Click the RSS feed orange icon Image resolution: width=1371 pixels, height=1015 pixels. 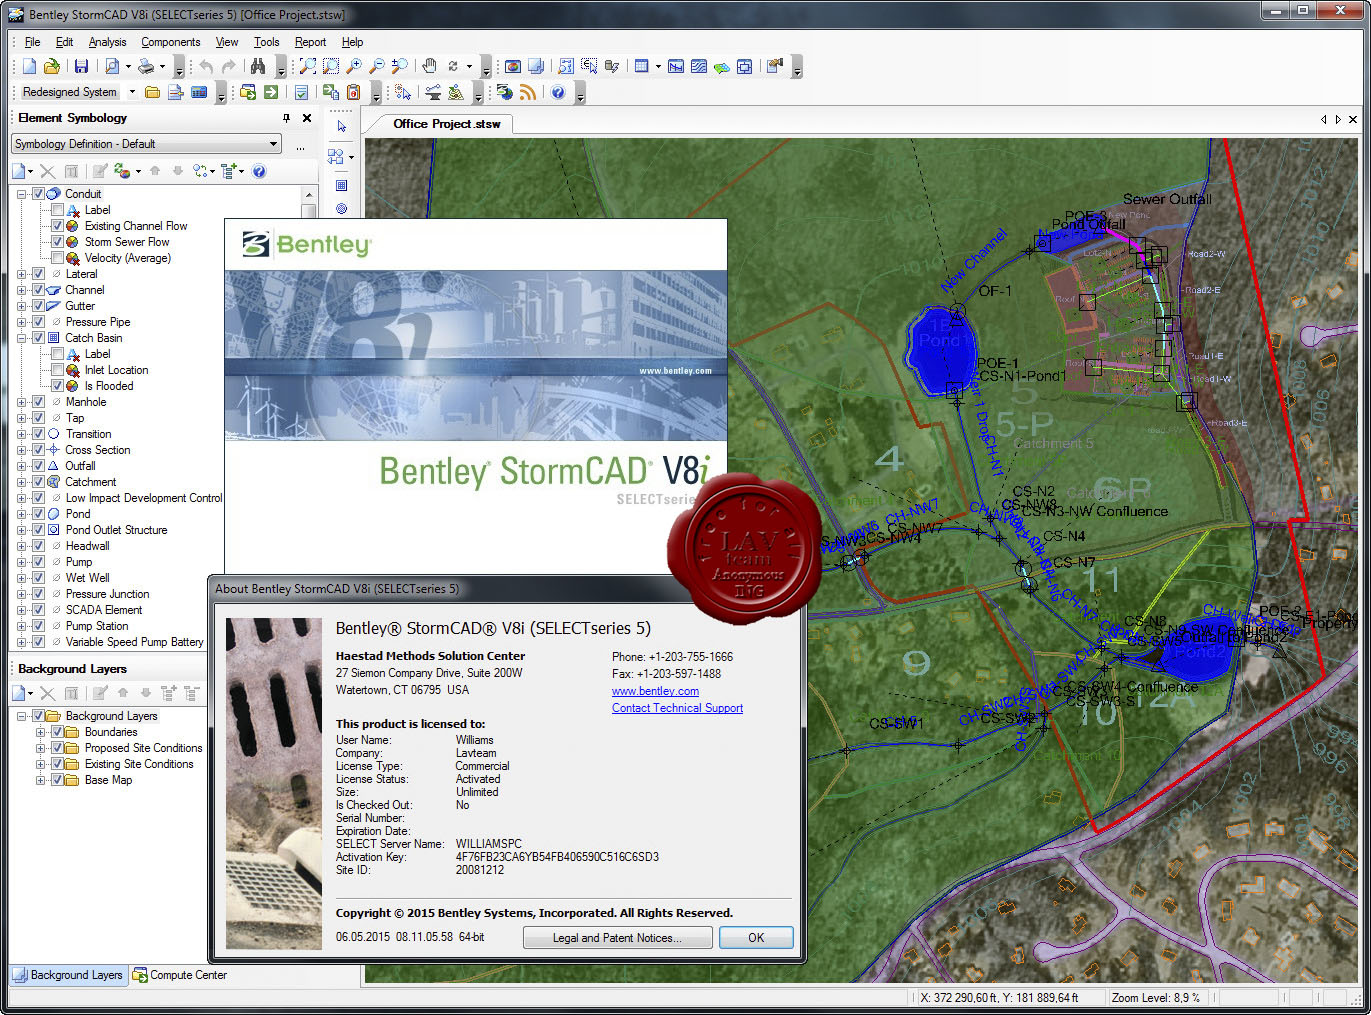pos(528,92)
